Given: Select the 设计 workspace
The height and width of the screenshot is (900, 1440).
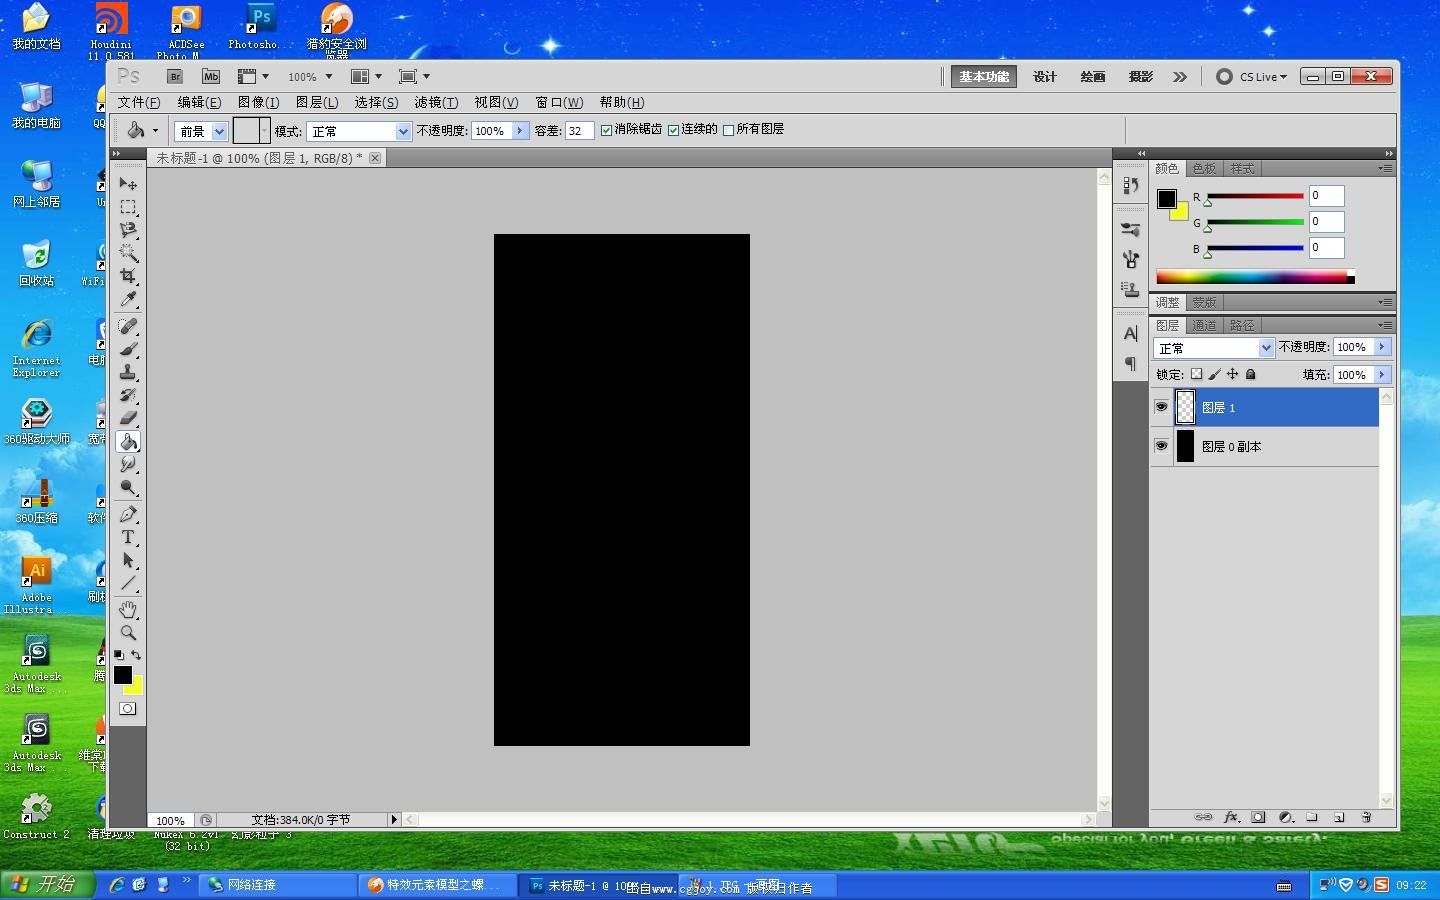Looking at the screenshot, I should (1045, 77).
